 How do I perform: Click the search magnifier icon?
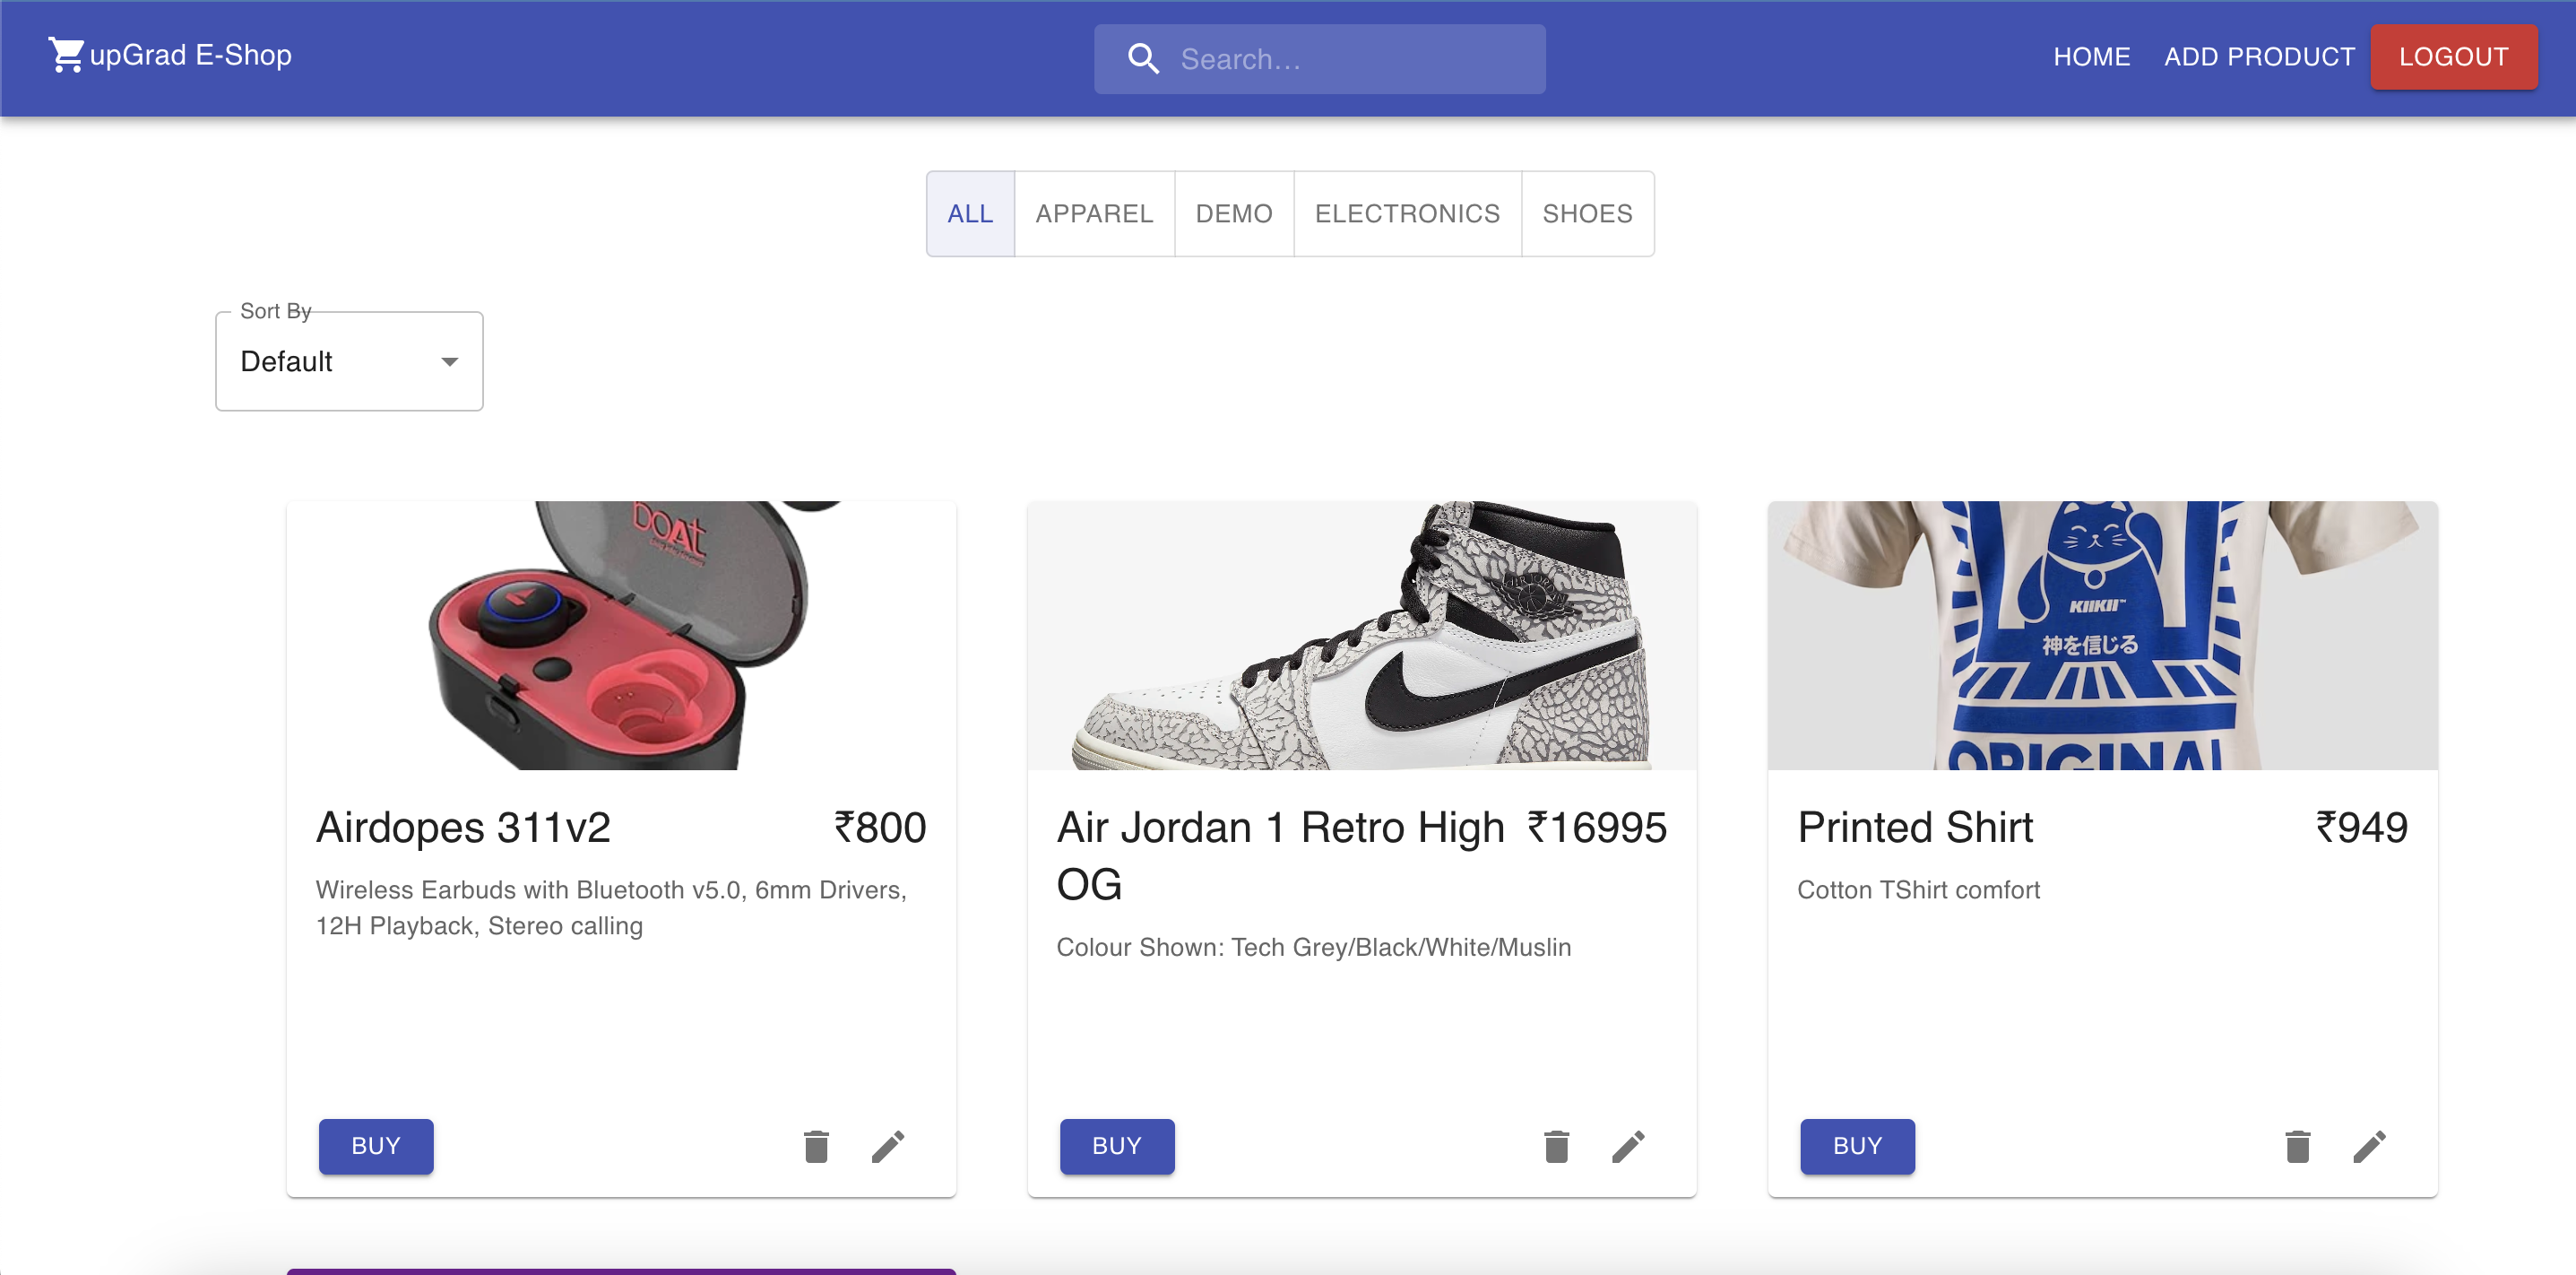pos(1143,59)
